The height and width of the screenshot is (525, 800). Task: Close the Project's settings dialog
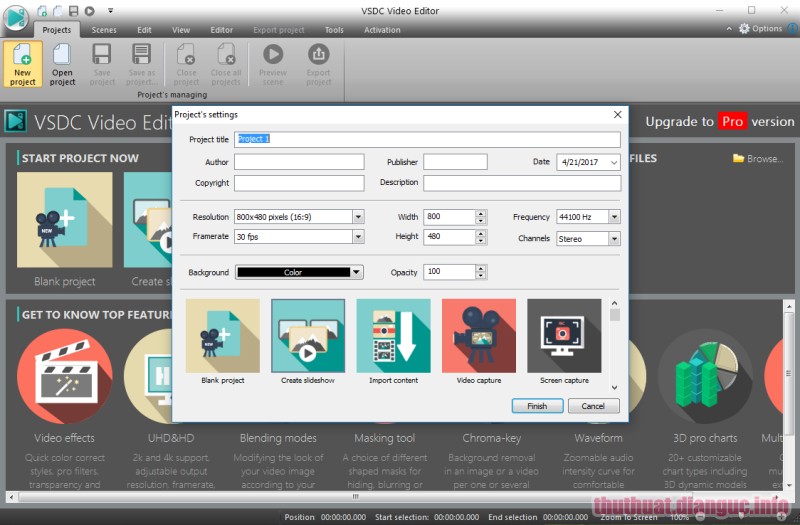click(617, 114)
